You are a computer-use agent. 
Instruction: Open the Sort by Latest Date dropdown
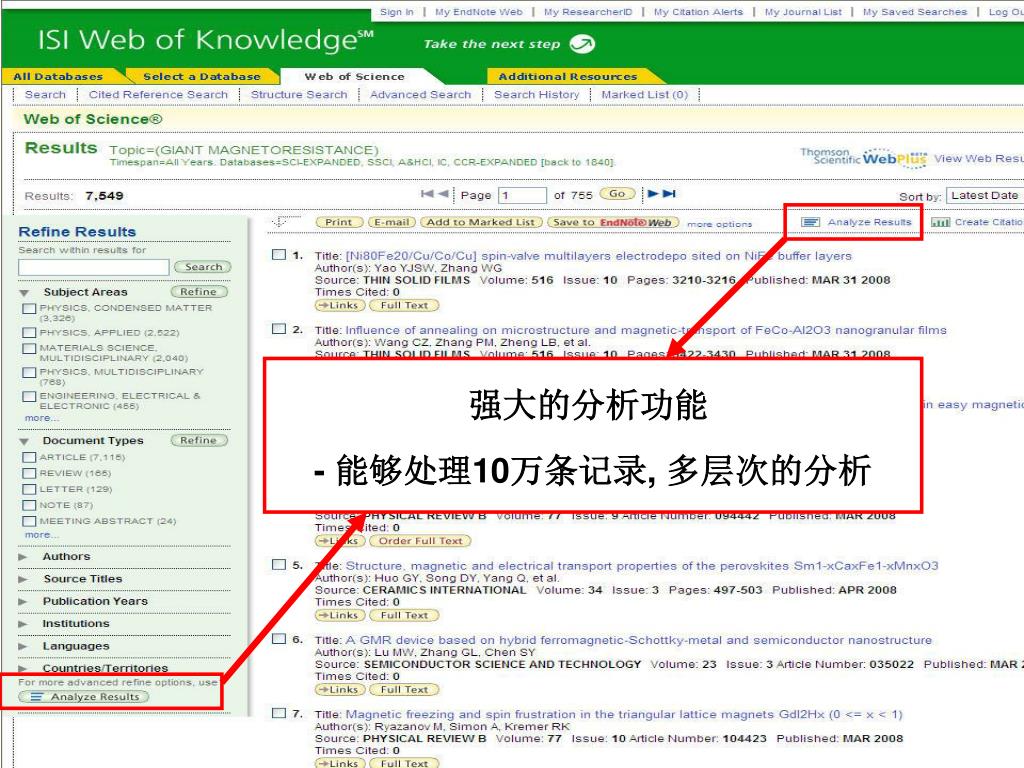pyautogui.click(x=984, y=195)
